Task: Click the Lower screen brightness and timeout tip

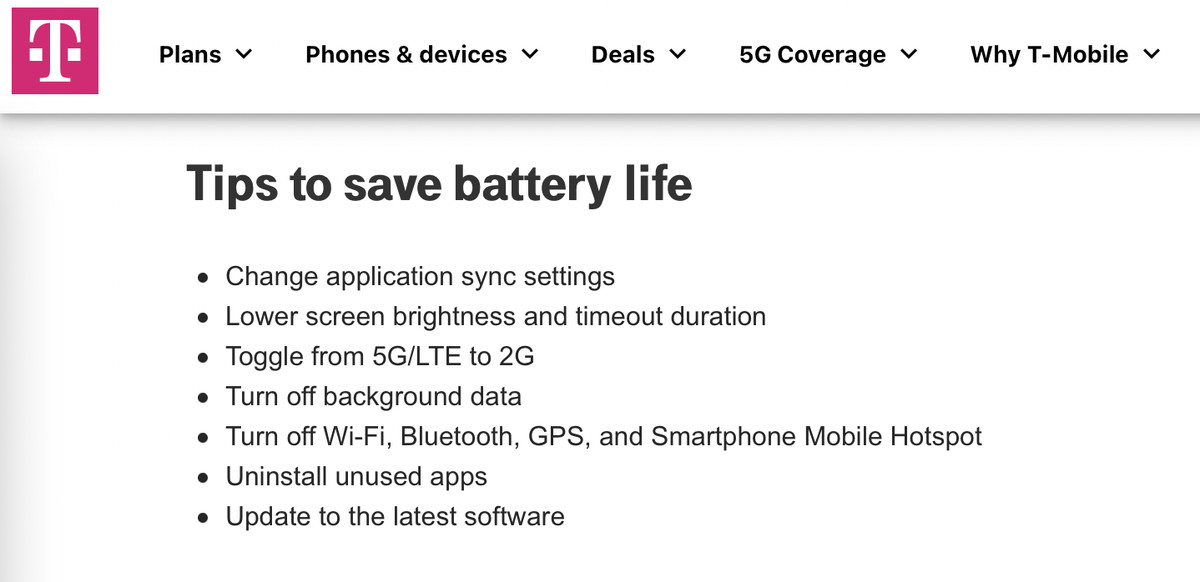Action: click(x=496, y=317)
